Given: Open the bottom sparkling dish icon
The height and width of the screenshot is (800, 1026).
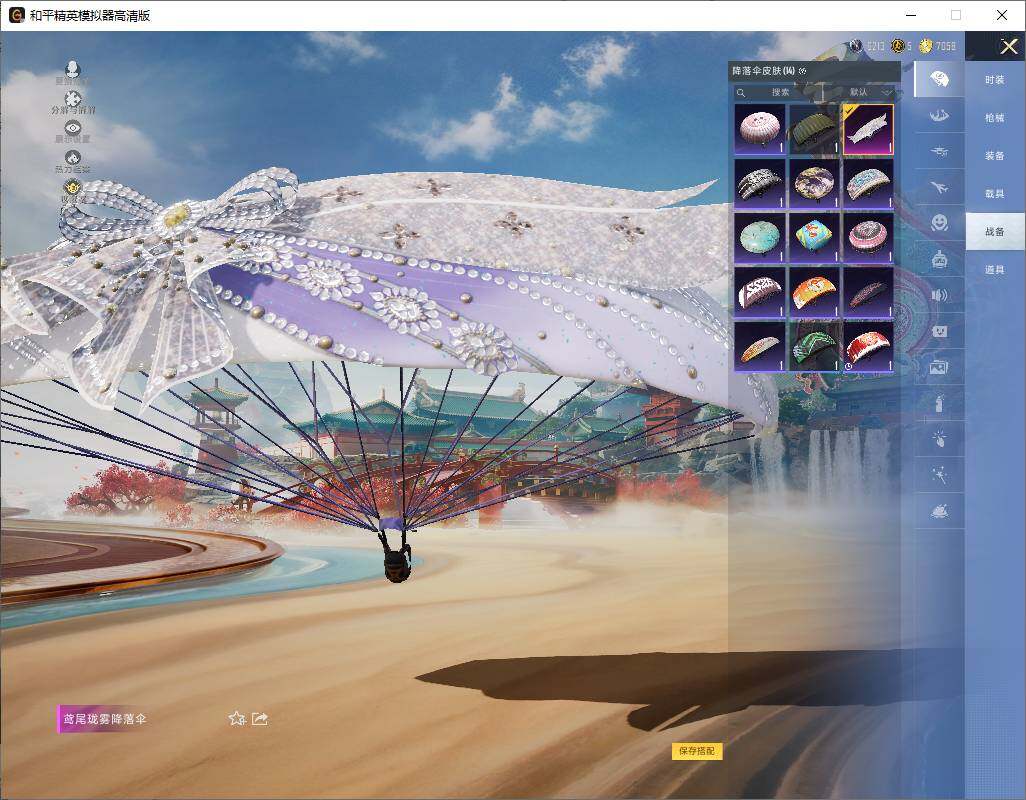Looking at the screenshot, I should tap(939, 511).
